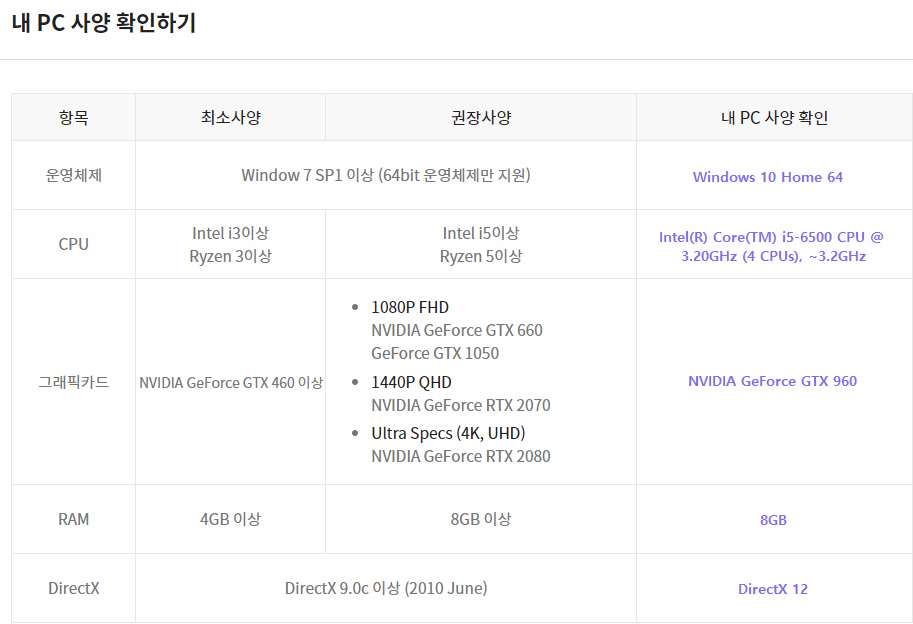Select the NVIDIA GeForce GTX 460 이상 cell

pyautogui.click(x=230, y=382)
